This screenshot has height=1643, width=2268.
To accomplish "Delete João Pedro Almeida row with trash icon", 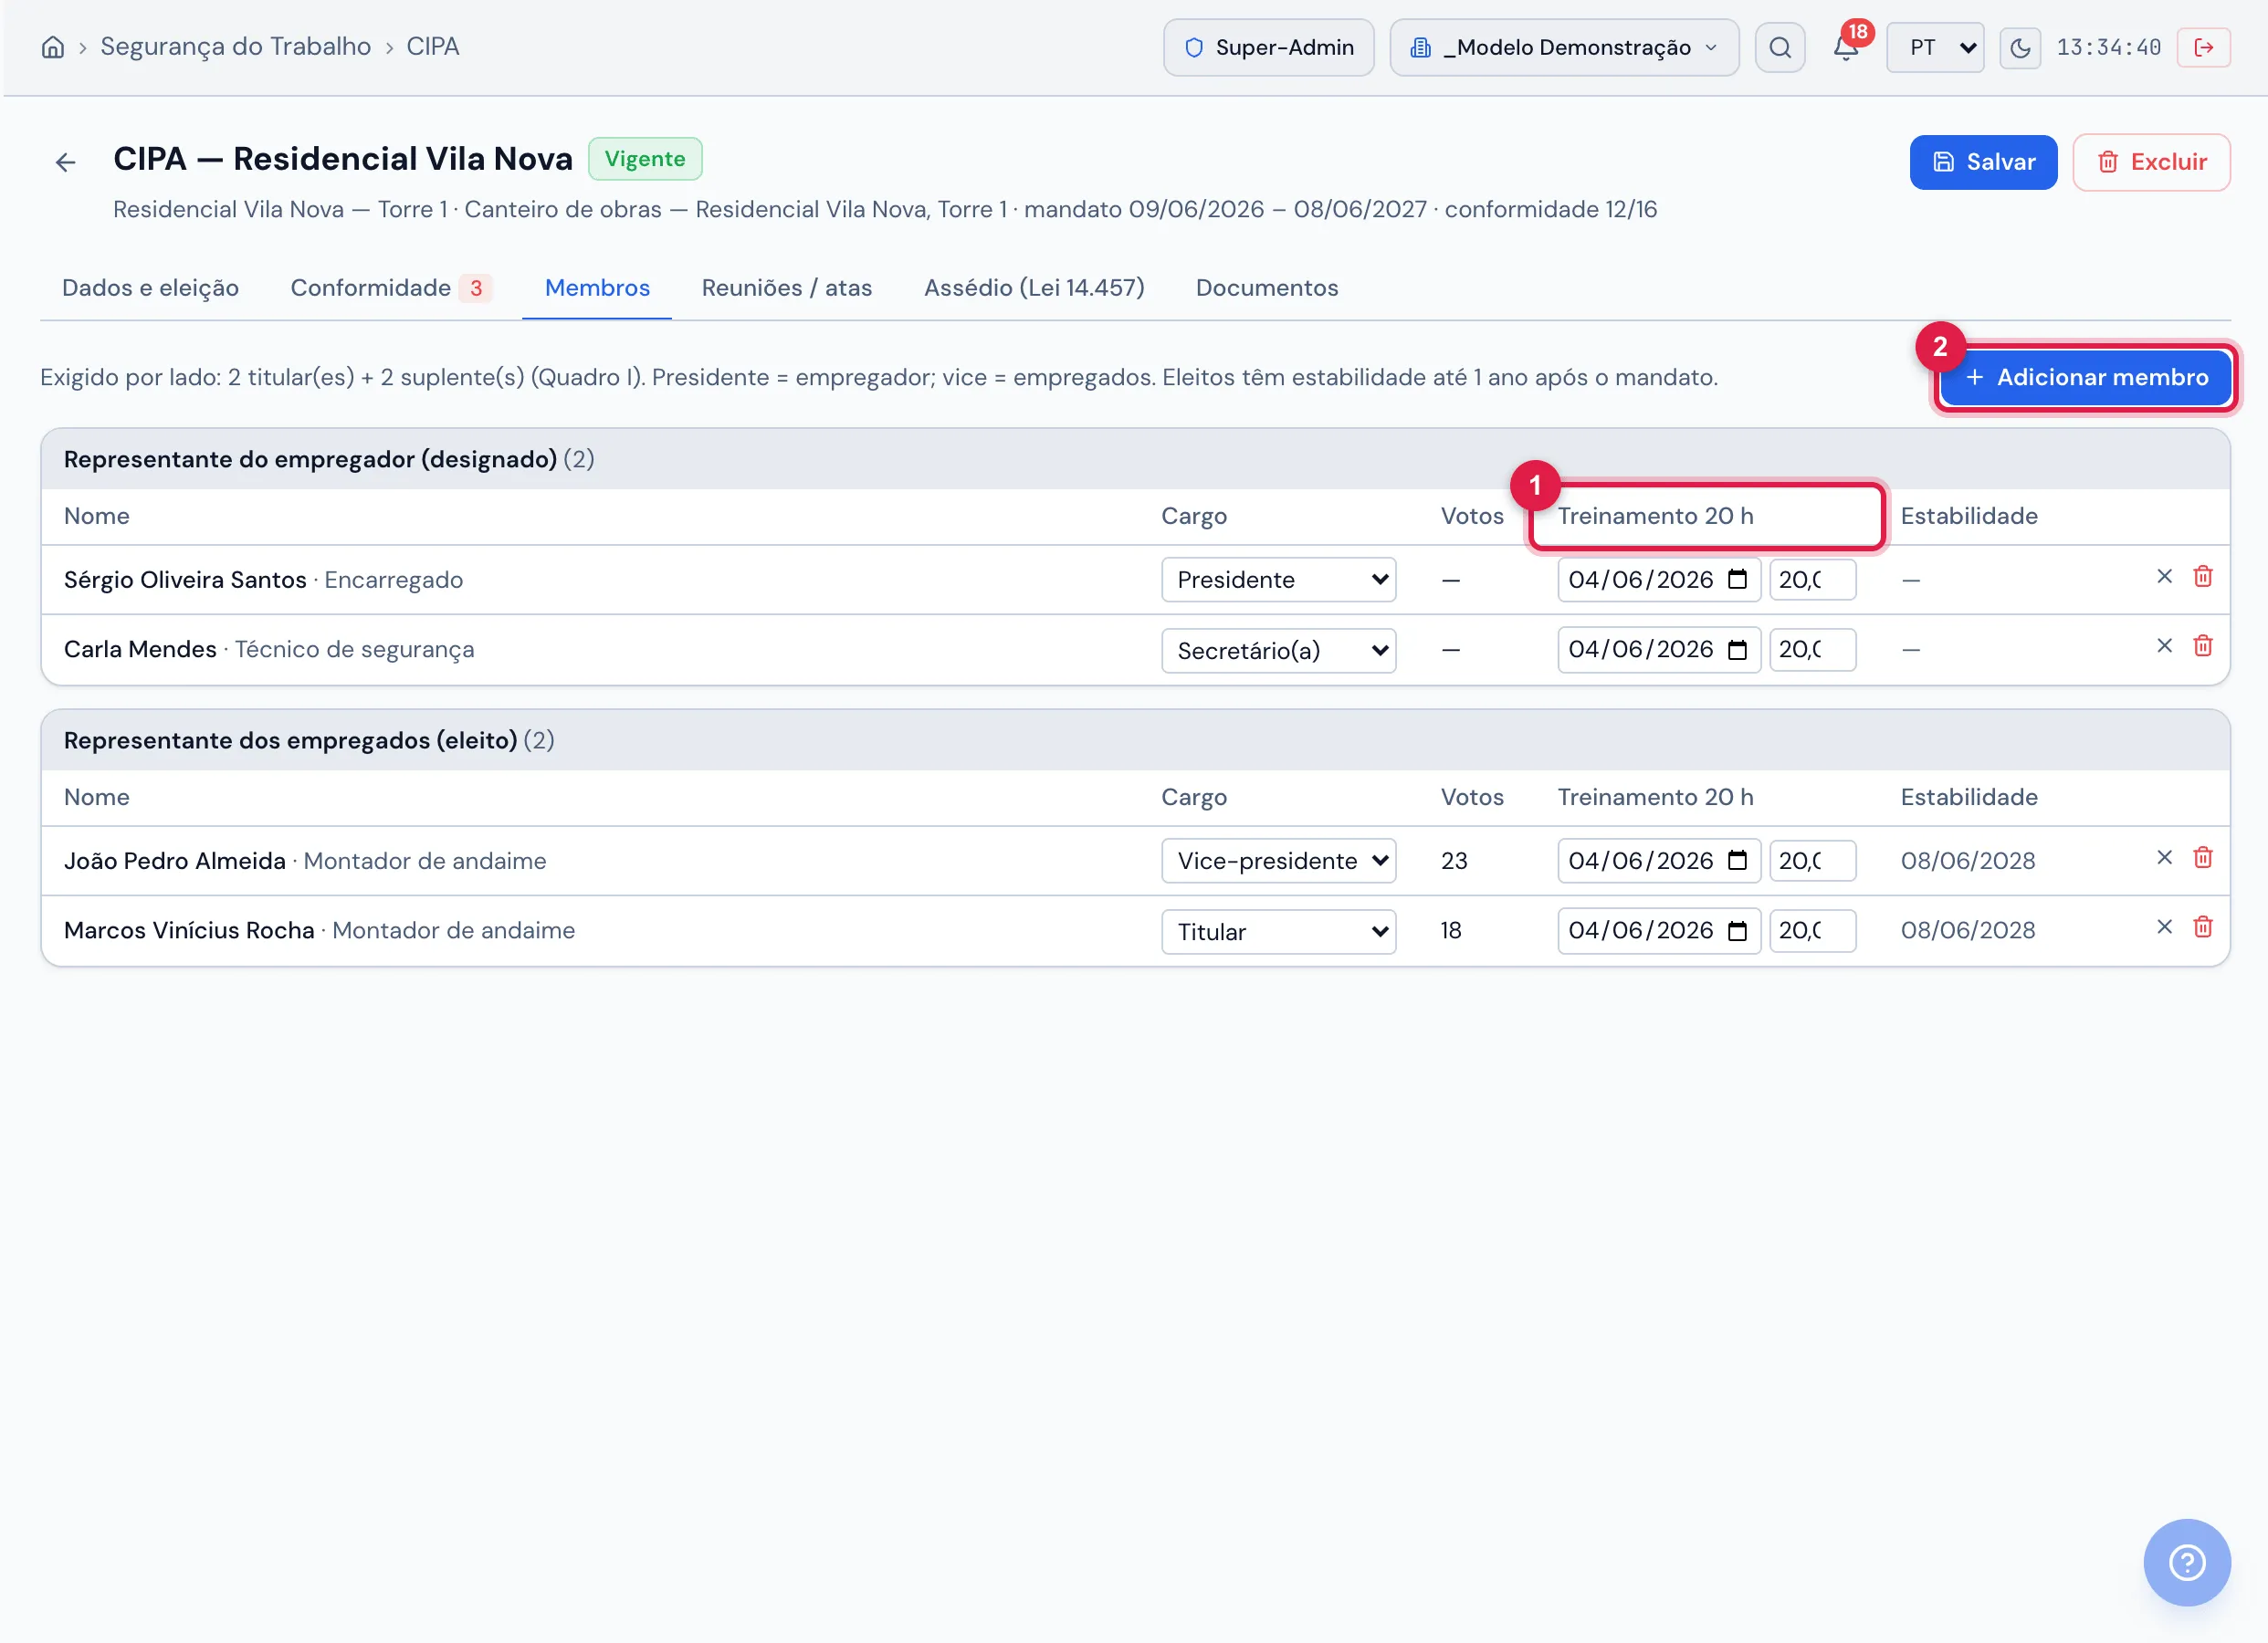I will (2203, 858).
